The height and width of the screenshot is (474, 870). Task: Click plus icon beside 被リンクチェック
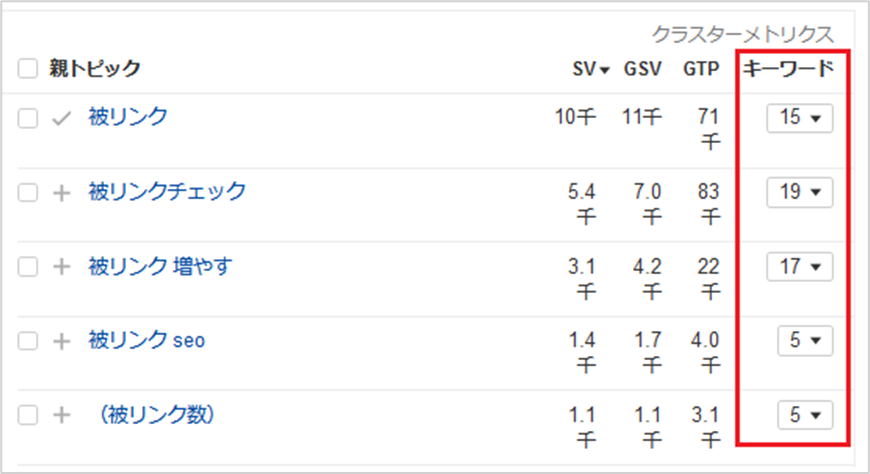tap(62, 193)
